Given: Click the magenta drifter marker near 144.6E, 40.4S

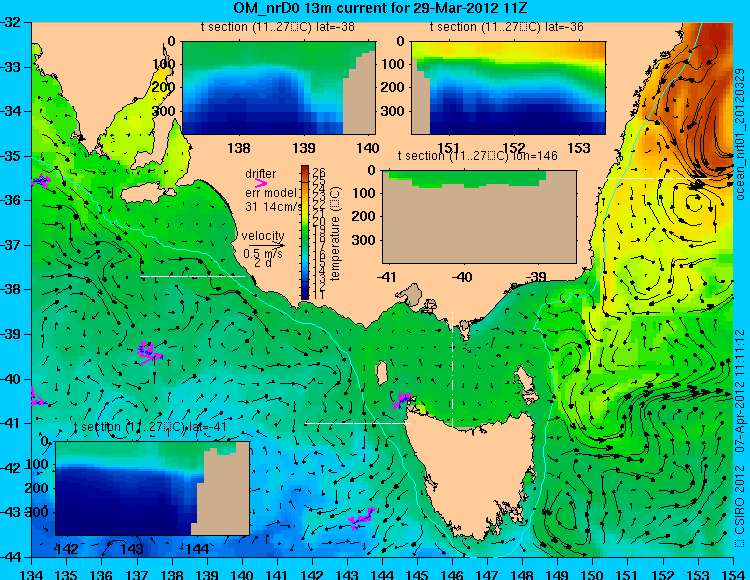Looking at the screenshot, I should click(x=402, y=400).
